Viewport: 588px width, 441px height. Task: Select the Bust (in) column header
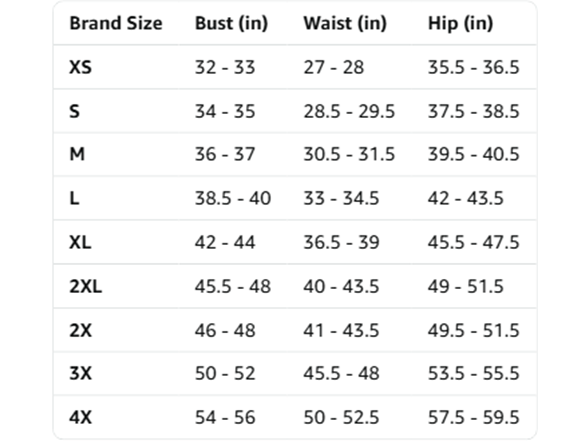[231, 23]
